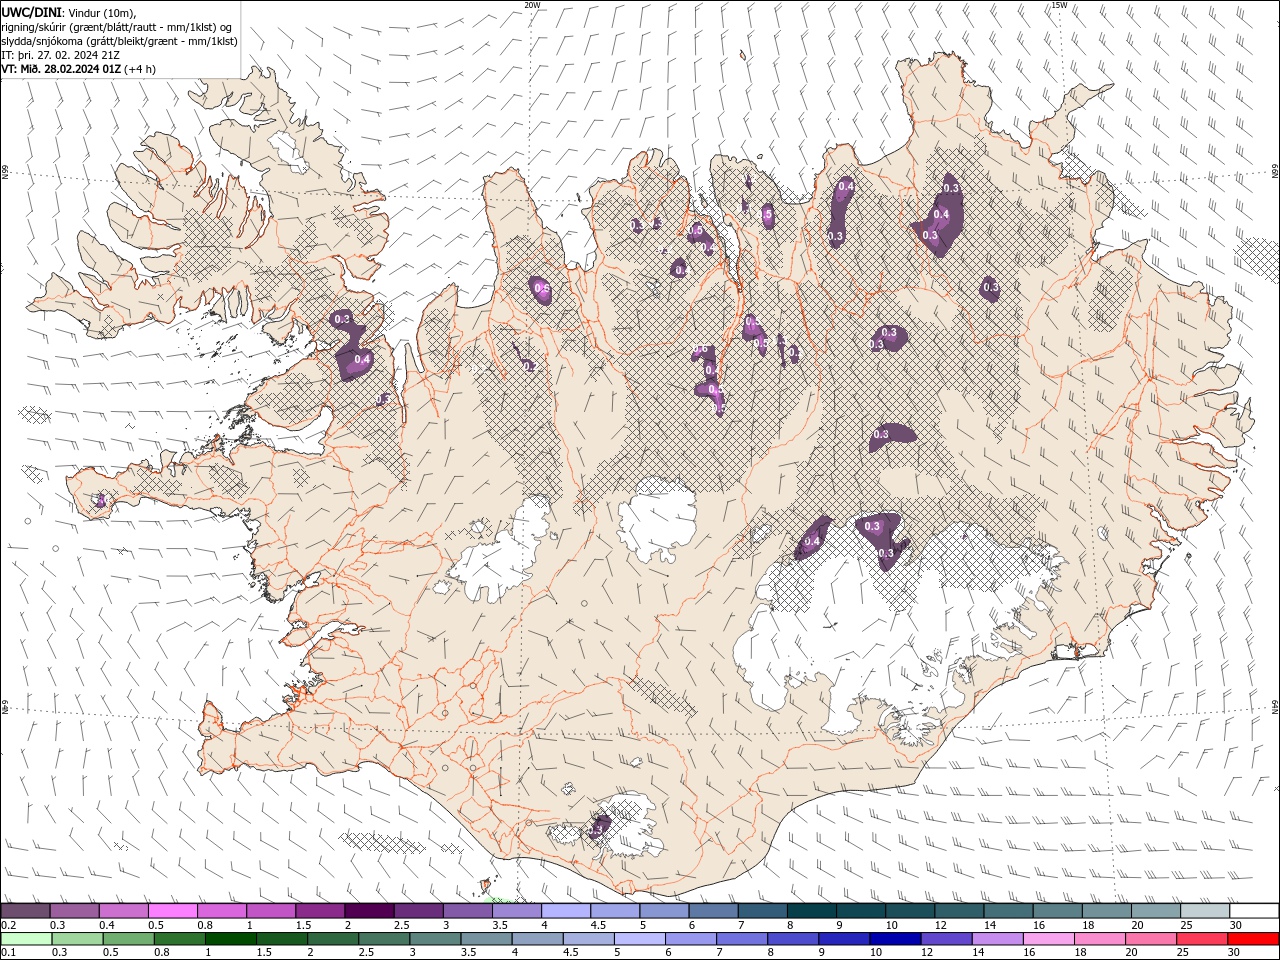This screenshot has width=1280, height=960.
Task: Pick the darkest green swatch at 1 in lower legend
Action: click(x=230, y=939)
